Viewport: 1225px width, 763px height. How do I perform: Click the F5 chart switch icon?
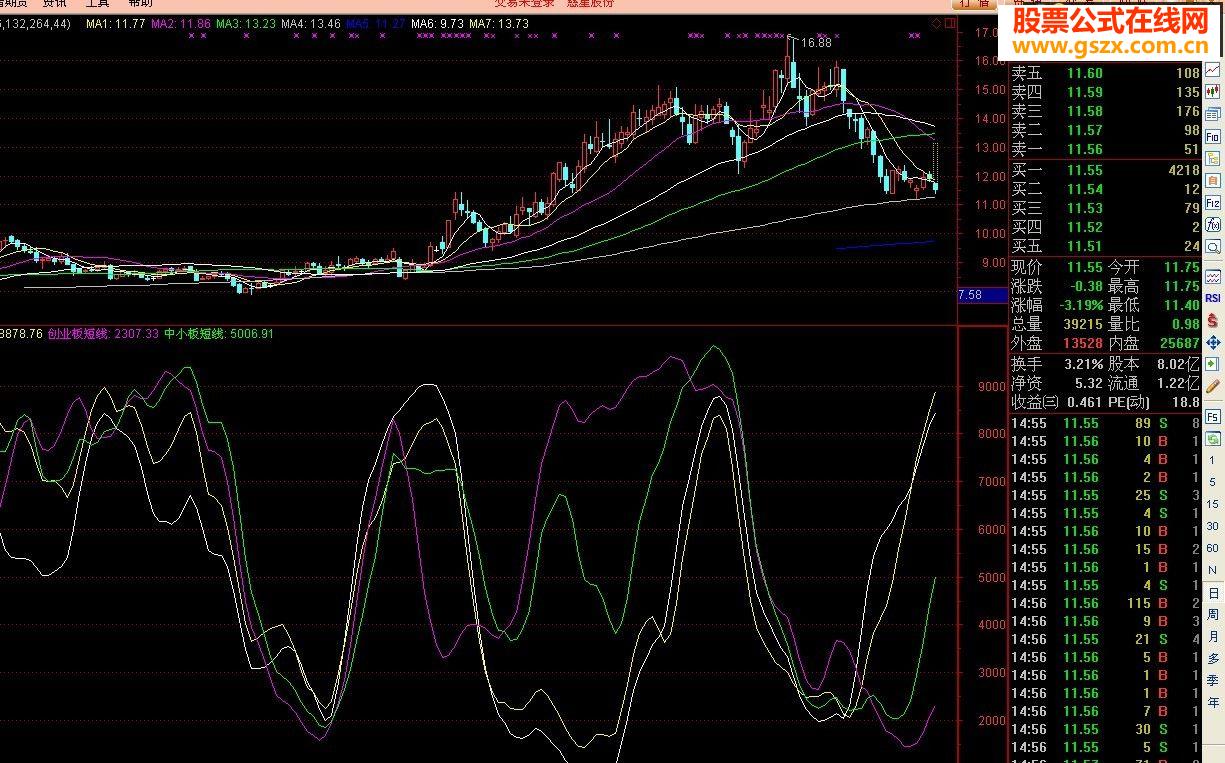1213,416
